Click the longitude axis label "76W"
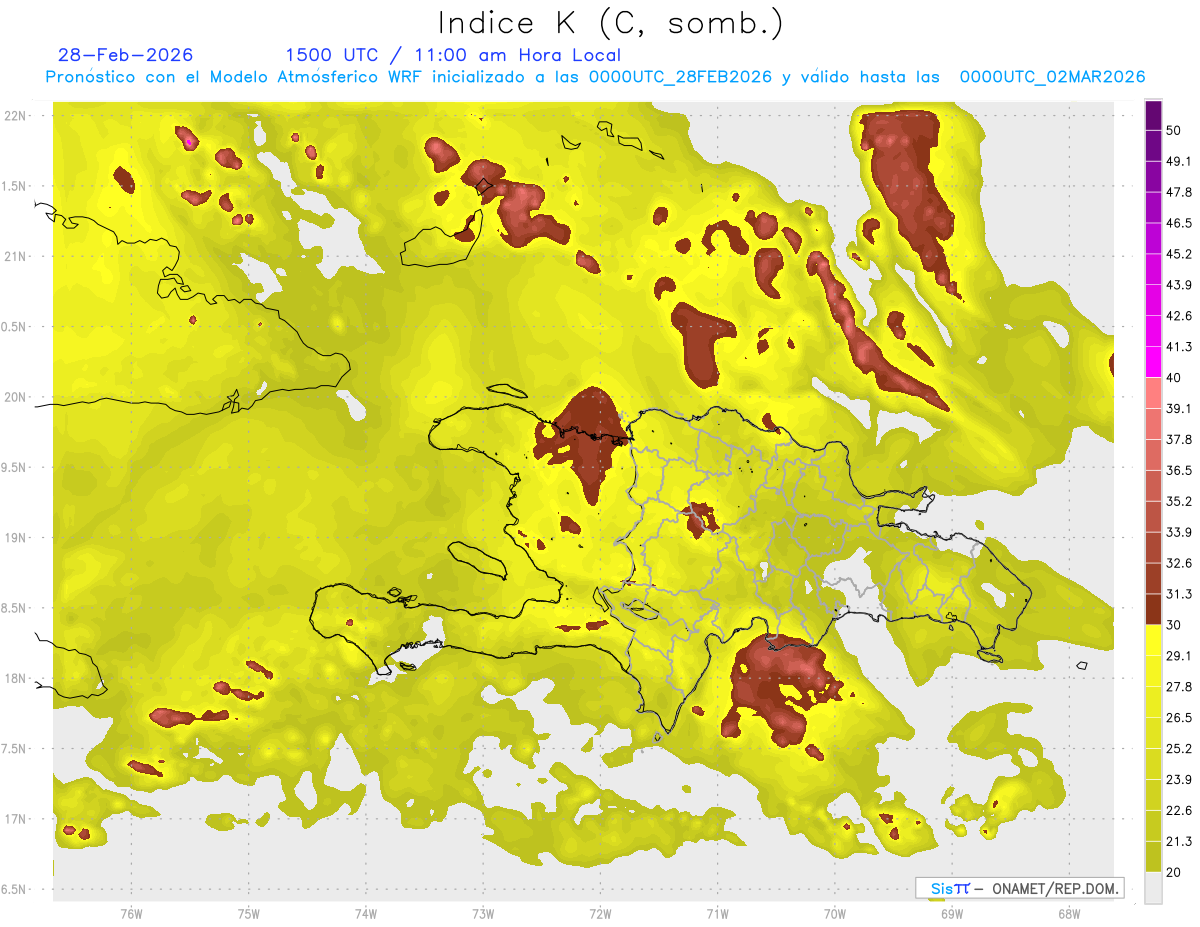Image resolution: width=1200 pixels, height=927 pixels. pyautogui.click(x=131, y=913)
